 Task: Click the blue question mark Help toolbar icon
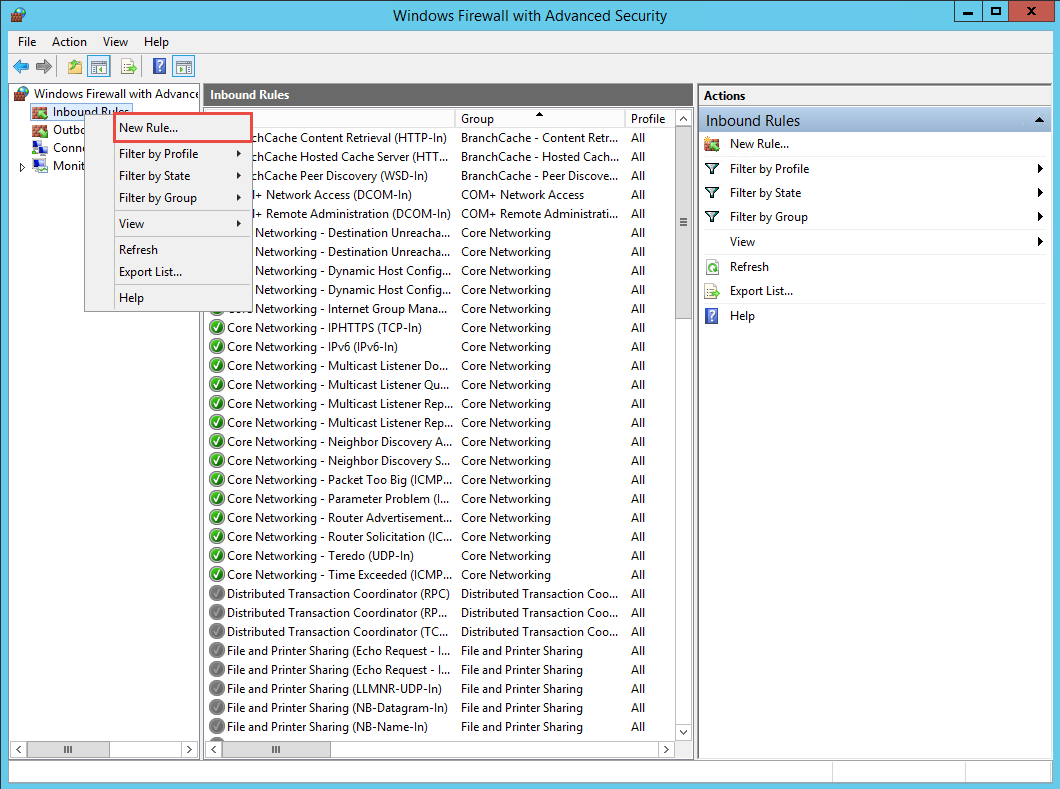tap(159, 67)
